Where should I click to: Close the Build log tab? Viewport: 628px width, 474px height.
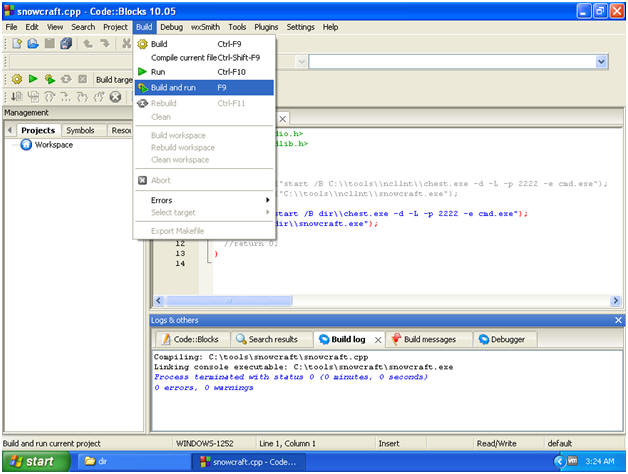point(378,340)
